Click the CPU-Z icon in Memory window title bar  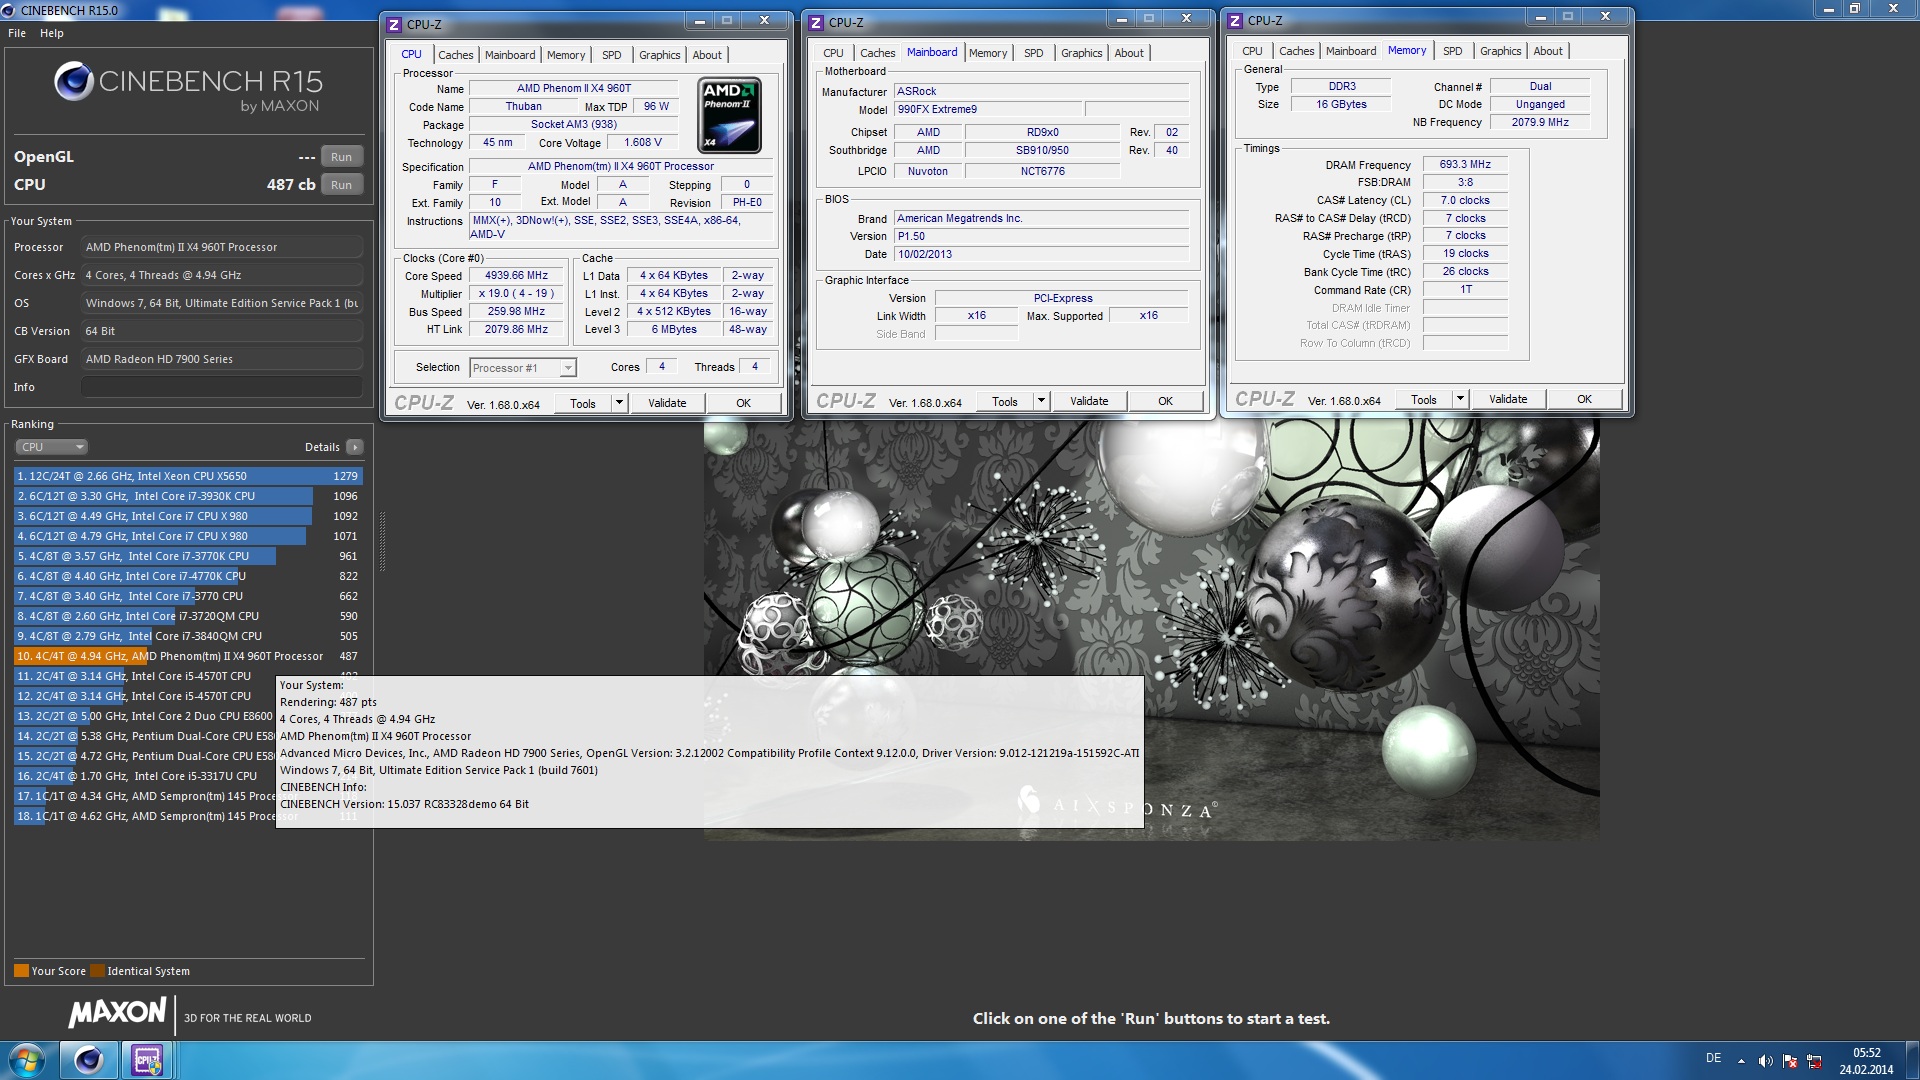click(x=1235, y=21)
